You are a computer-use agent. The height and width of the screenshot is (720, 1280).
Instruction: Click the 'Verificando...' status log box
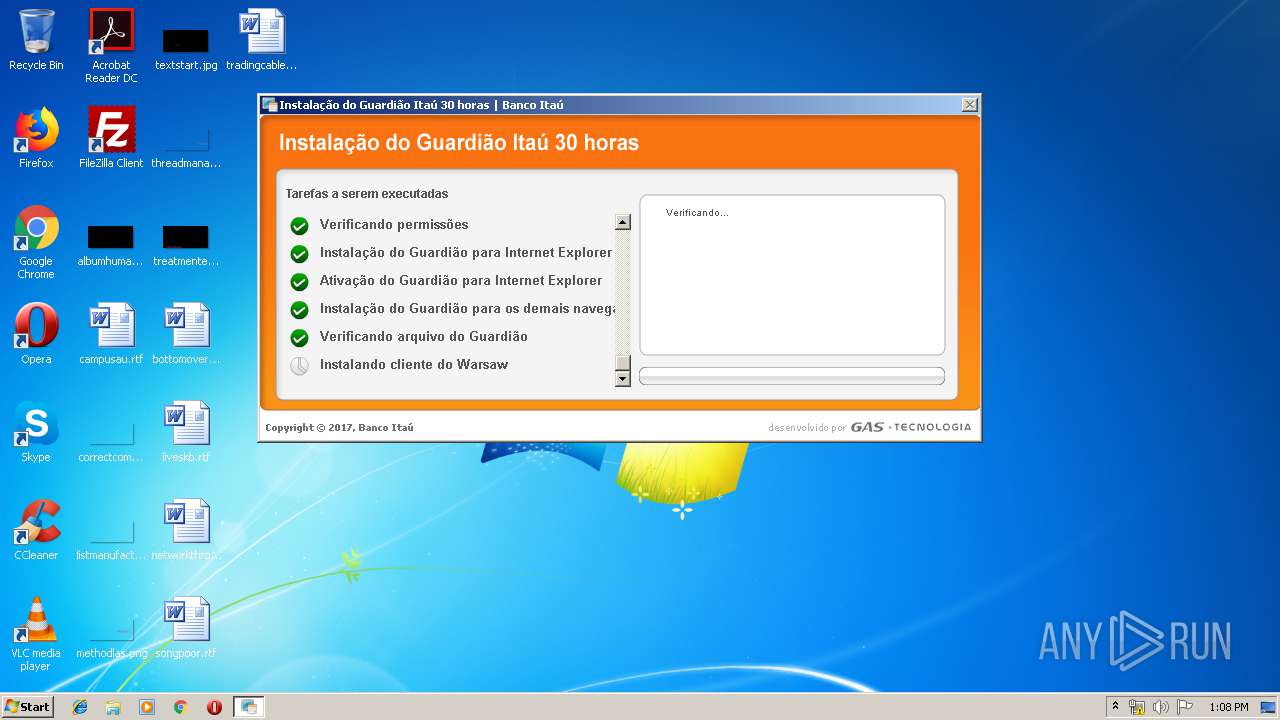792,275
